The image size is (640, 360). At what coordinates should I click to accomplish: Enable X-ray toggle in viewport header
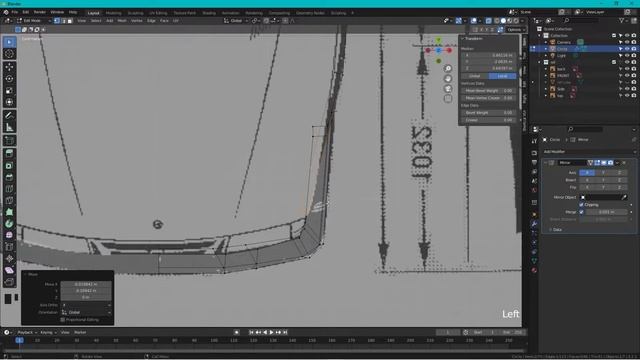click(x=489, y=20)
